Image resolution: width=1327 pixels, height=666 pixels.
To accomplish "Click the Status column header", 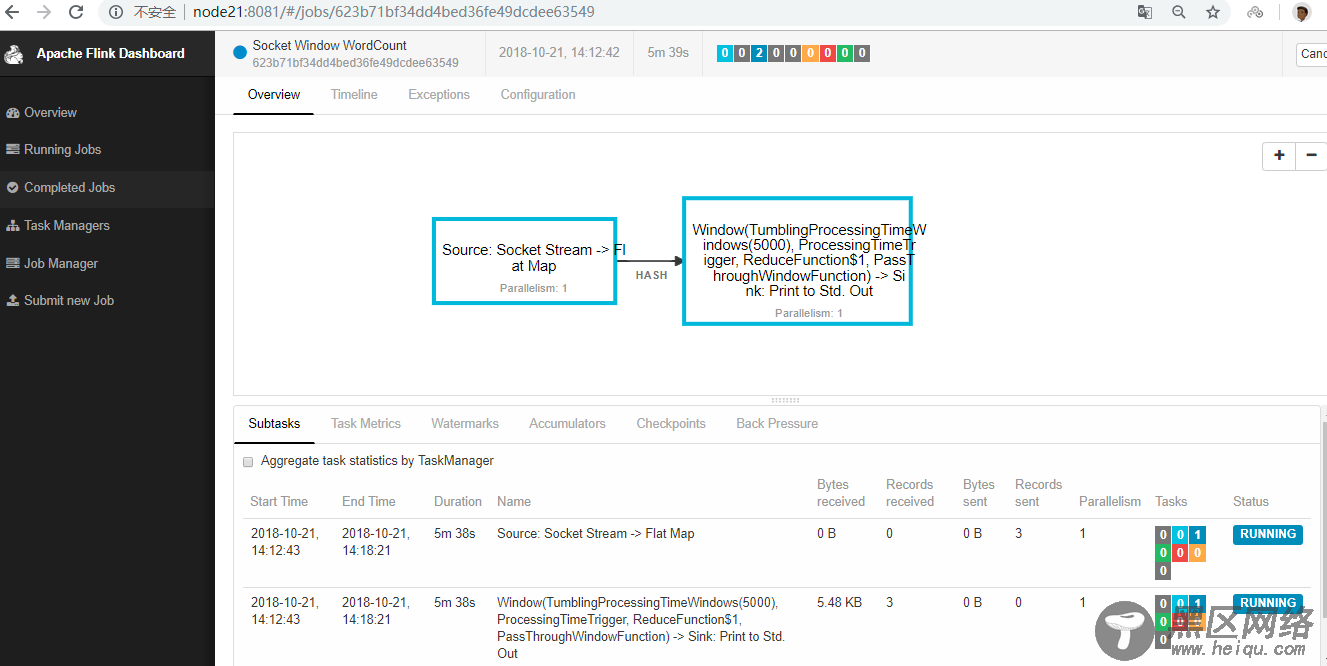I will (1250, 502).
